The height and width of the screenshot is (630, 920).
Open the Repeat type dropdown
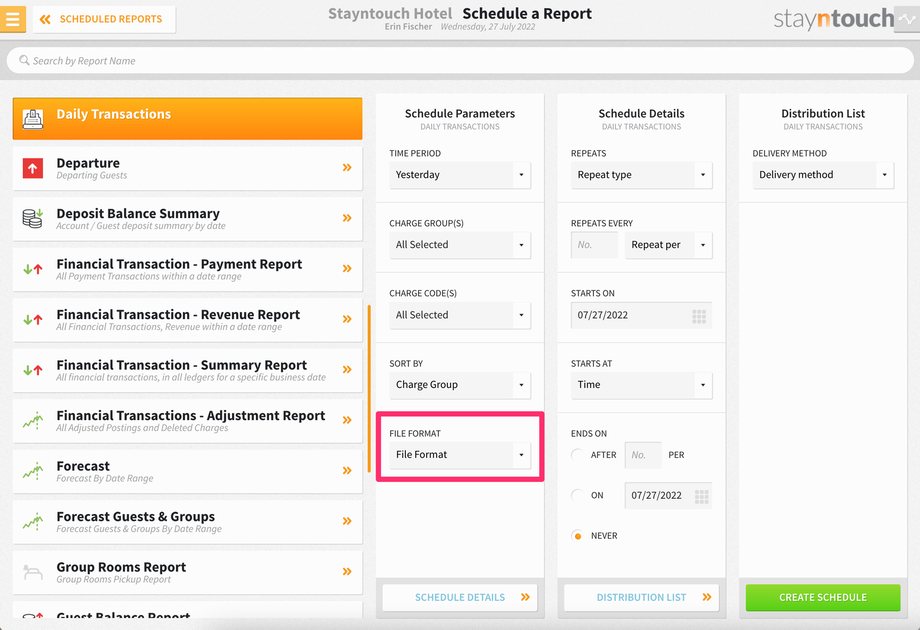(641, 175)
